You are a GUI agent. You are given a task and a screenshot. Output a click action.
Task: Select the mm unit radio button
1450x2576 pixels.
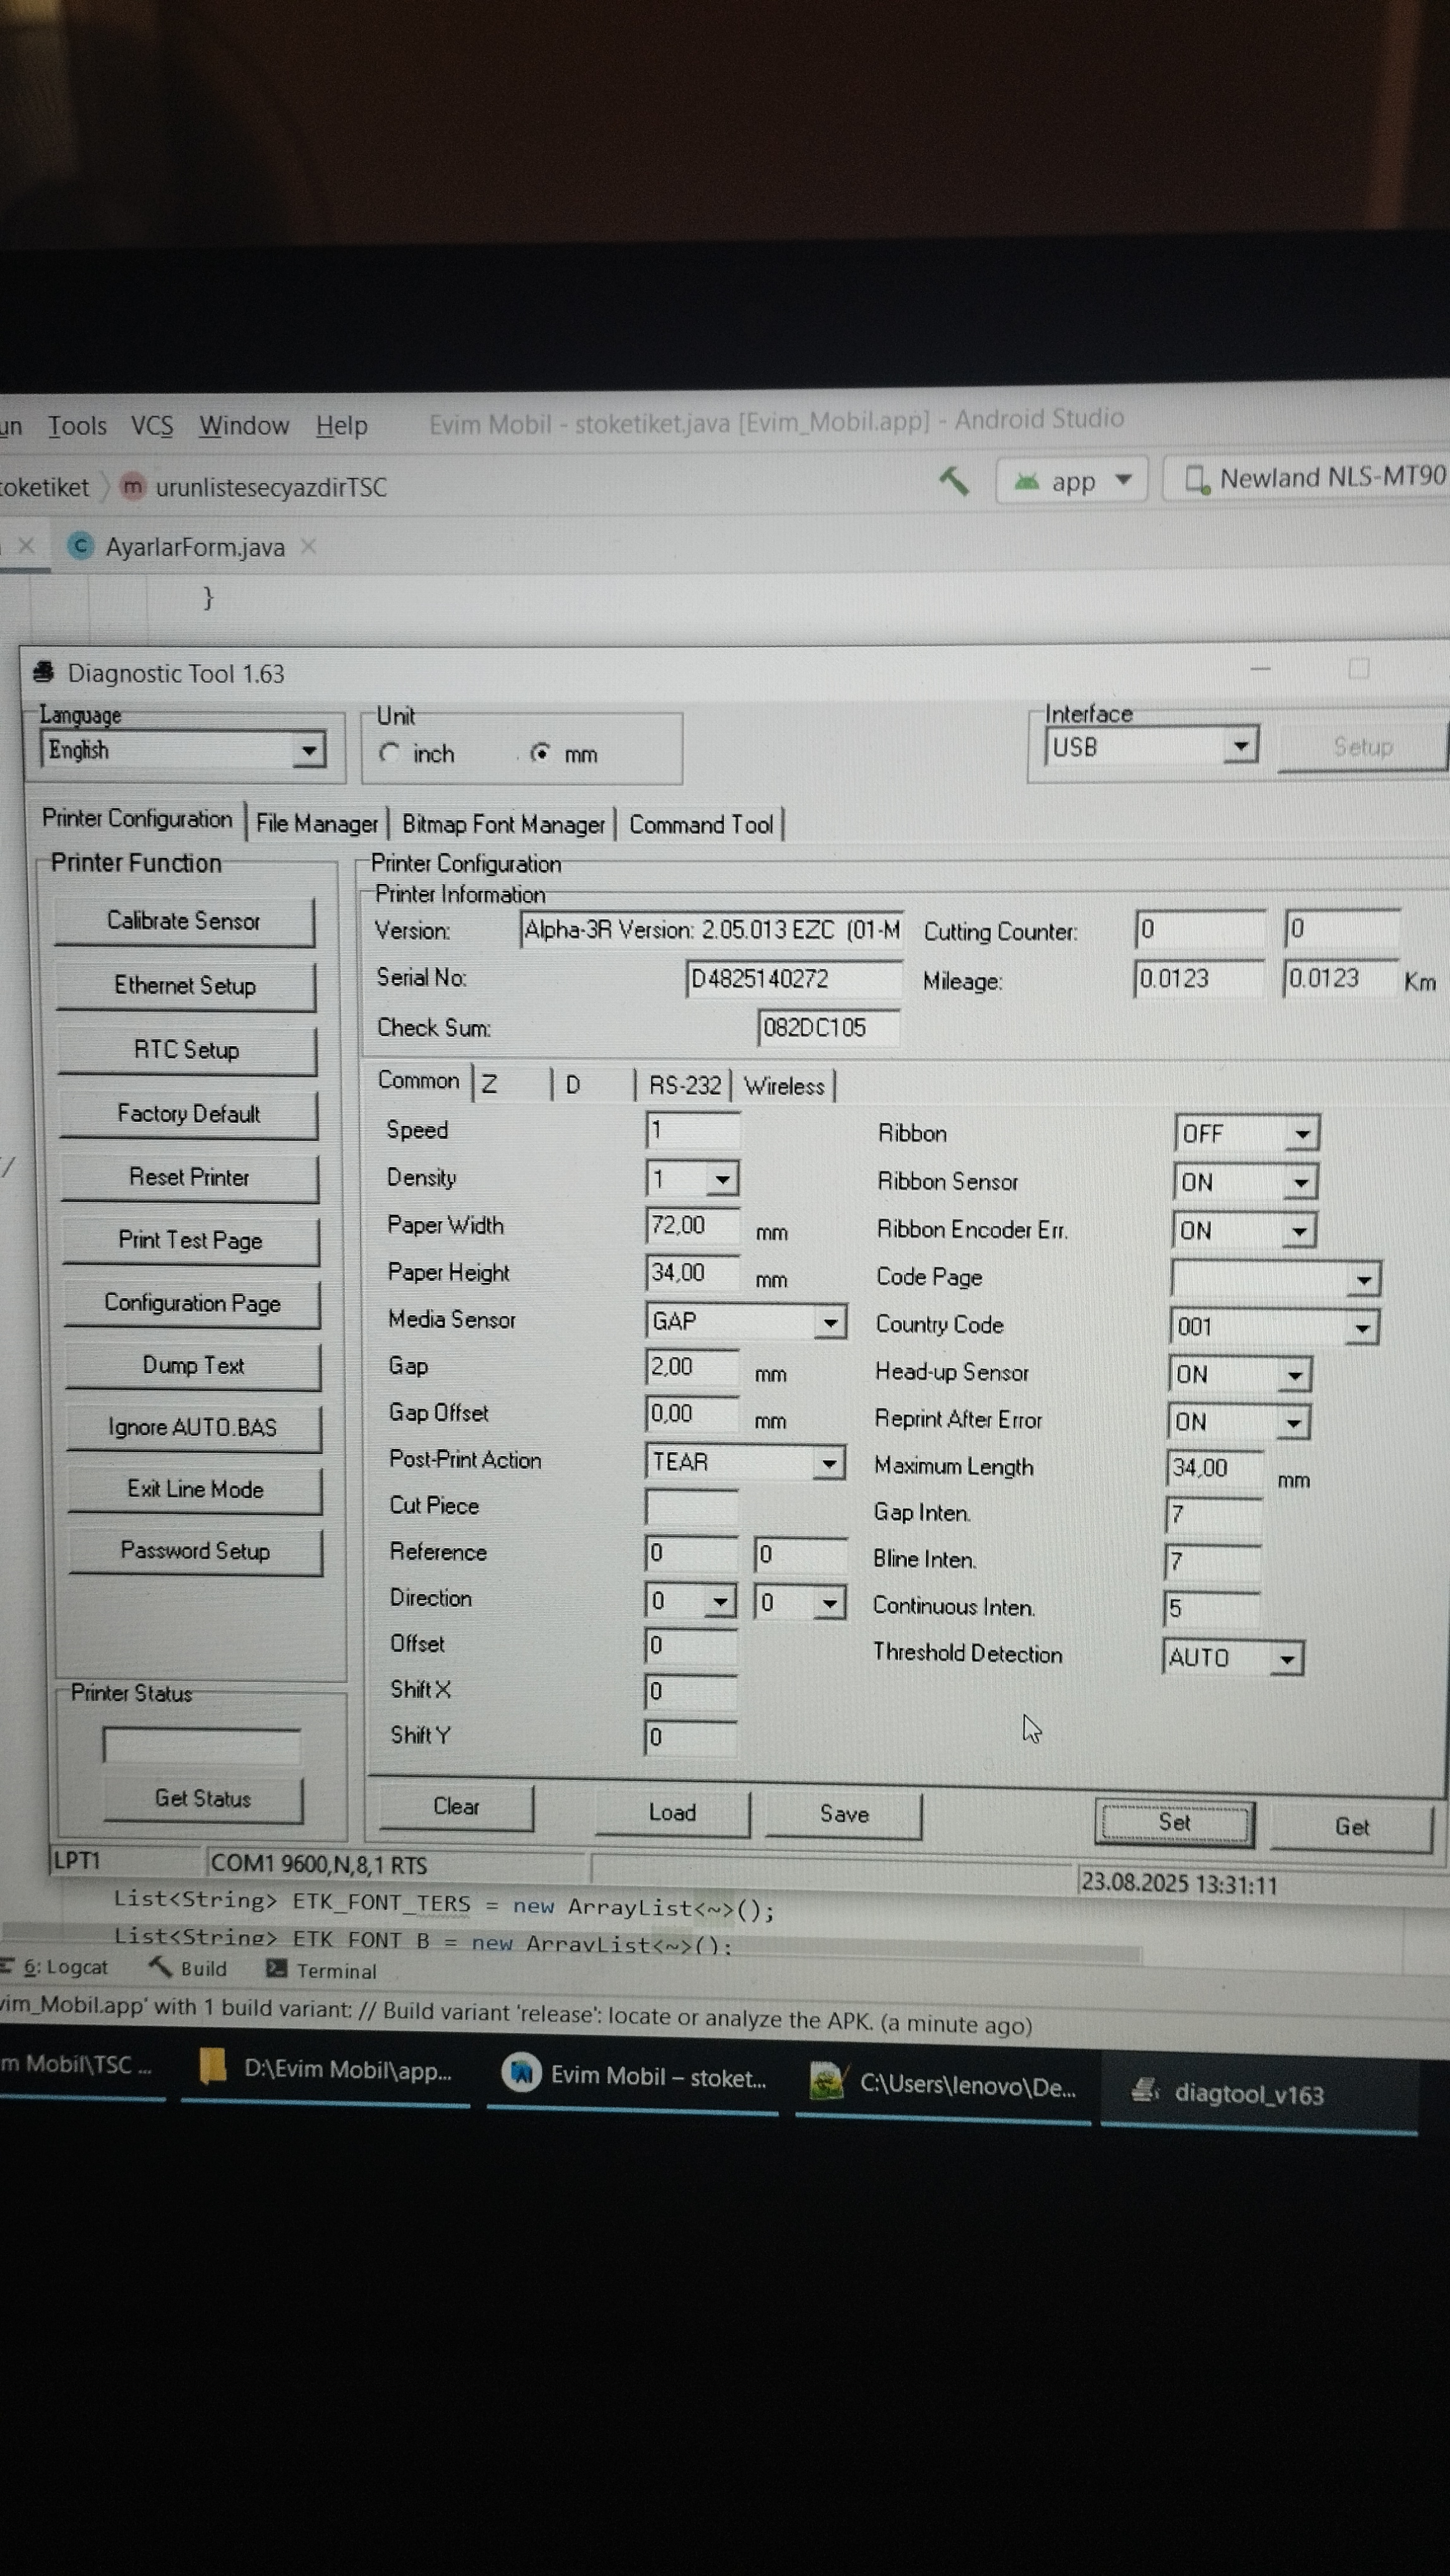540,753
